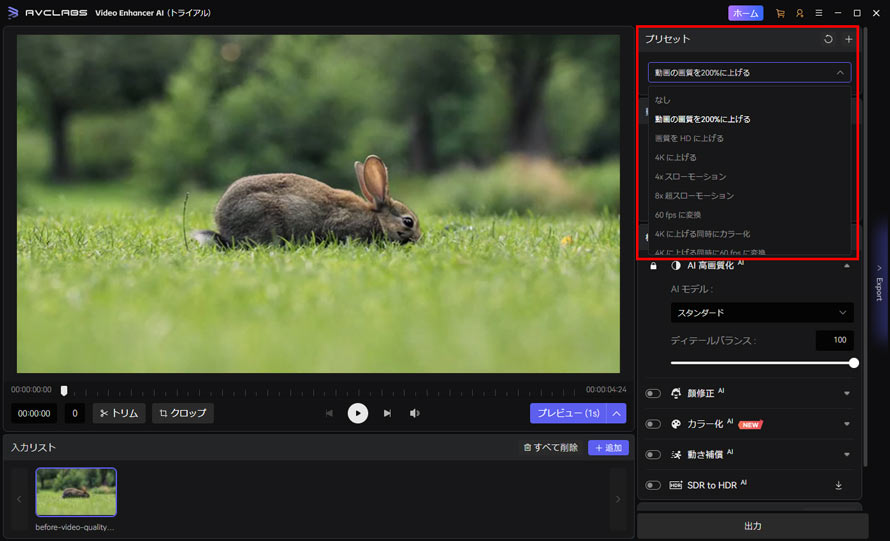The image size is (890, 541).
Task: Open the hamburger menu icon
Action: pos(818,12)
